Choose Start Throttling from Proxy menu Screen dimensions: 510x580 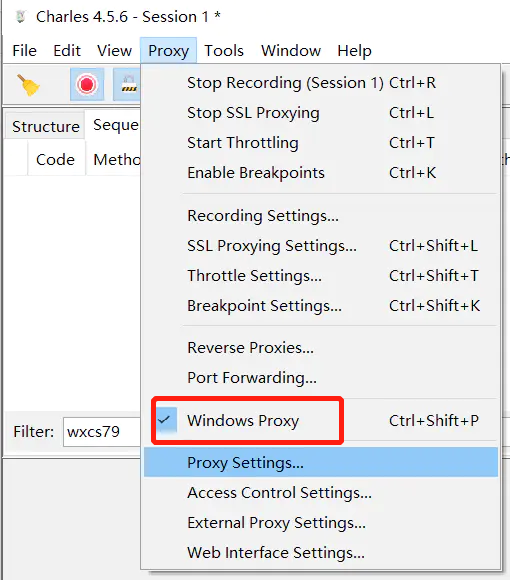321,143
